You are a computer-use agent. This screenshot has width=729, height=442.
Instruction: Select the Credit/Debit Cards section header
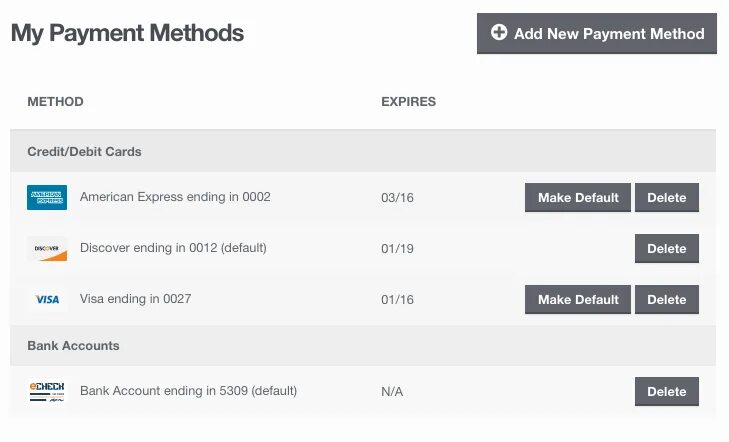(84, 152)
